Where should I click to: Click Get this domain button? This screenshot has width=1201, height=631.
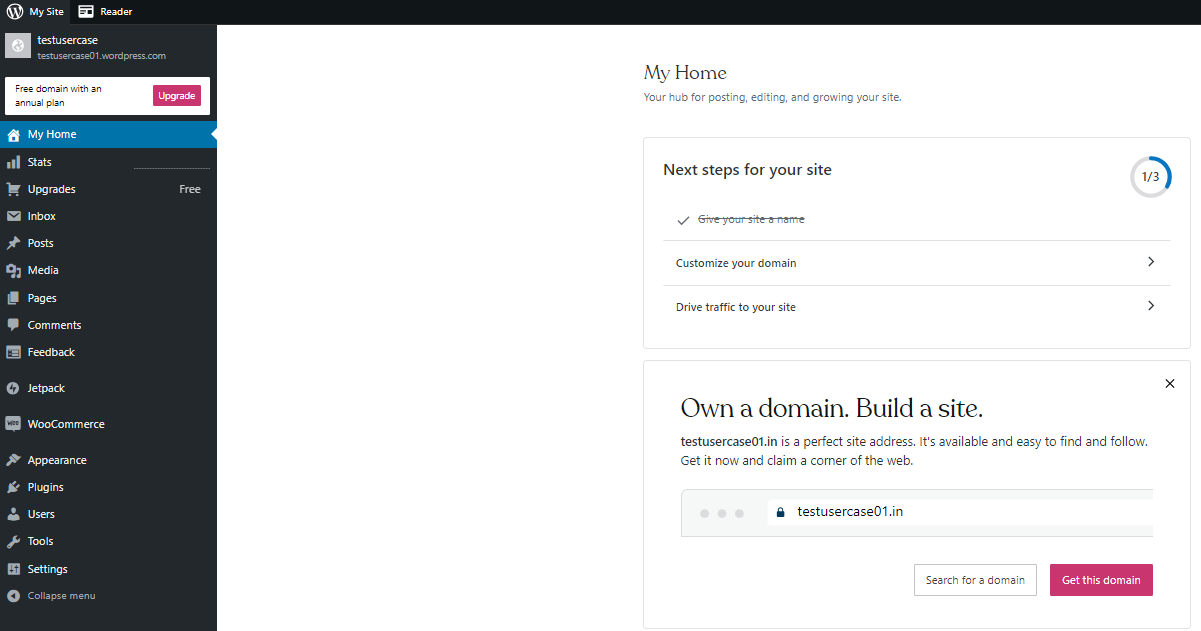1101,580
